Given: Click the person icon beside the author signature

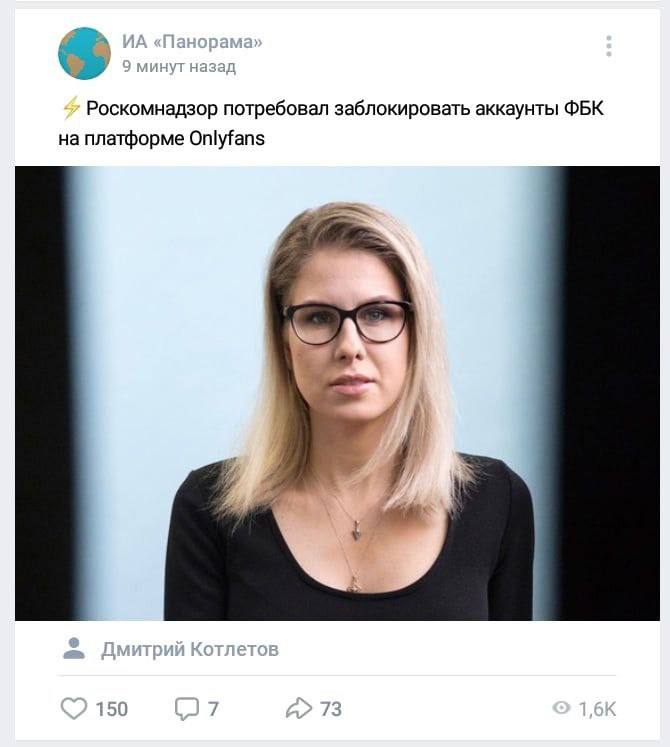Looking at the screenshot, I should (74, 648).
